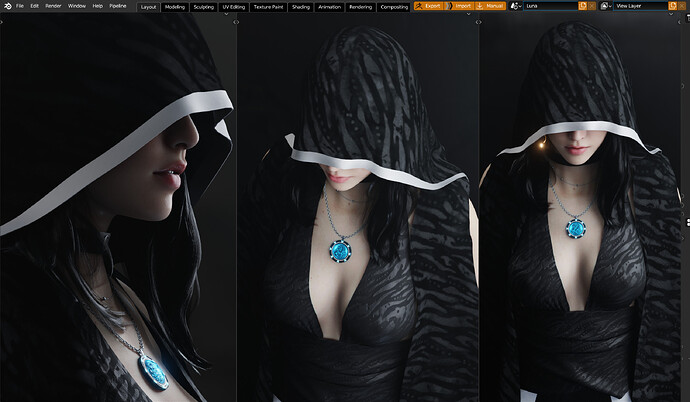The width and height of the screenshot is (690, 402).
Task: Click the left viewport with profile render
Action: 118,207
